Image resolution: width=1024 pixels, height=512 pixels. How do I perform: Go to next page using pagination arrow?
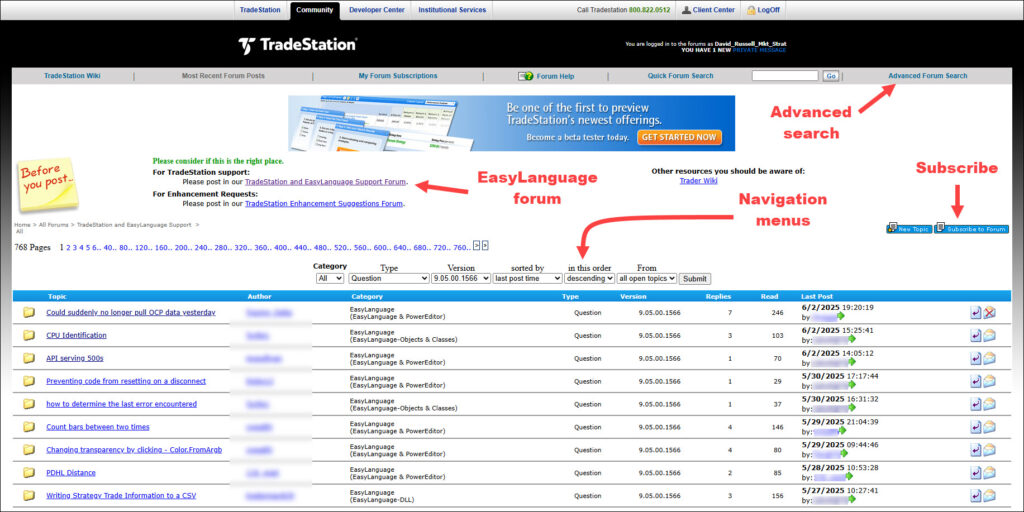click(477, 246)
